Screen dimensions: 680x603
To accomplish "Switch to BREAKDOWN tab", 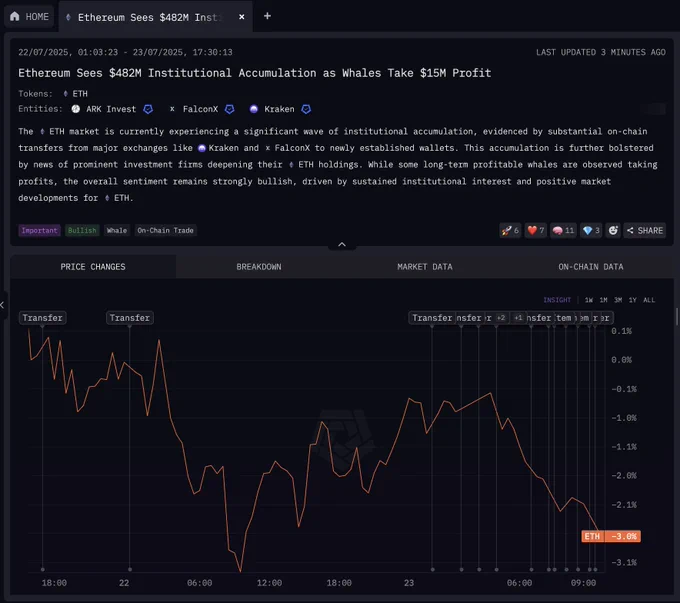I will (x=258, y=267).
